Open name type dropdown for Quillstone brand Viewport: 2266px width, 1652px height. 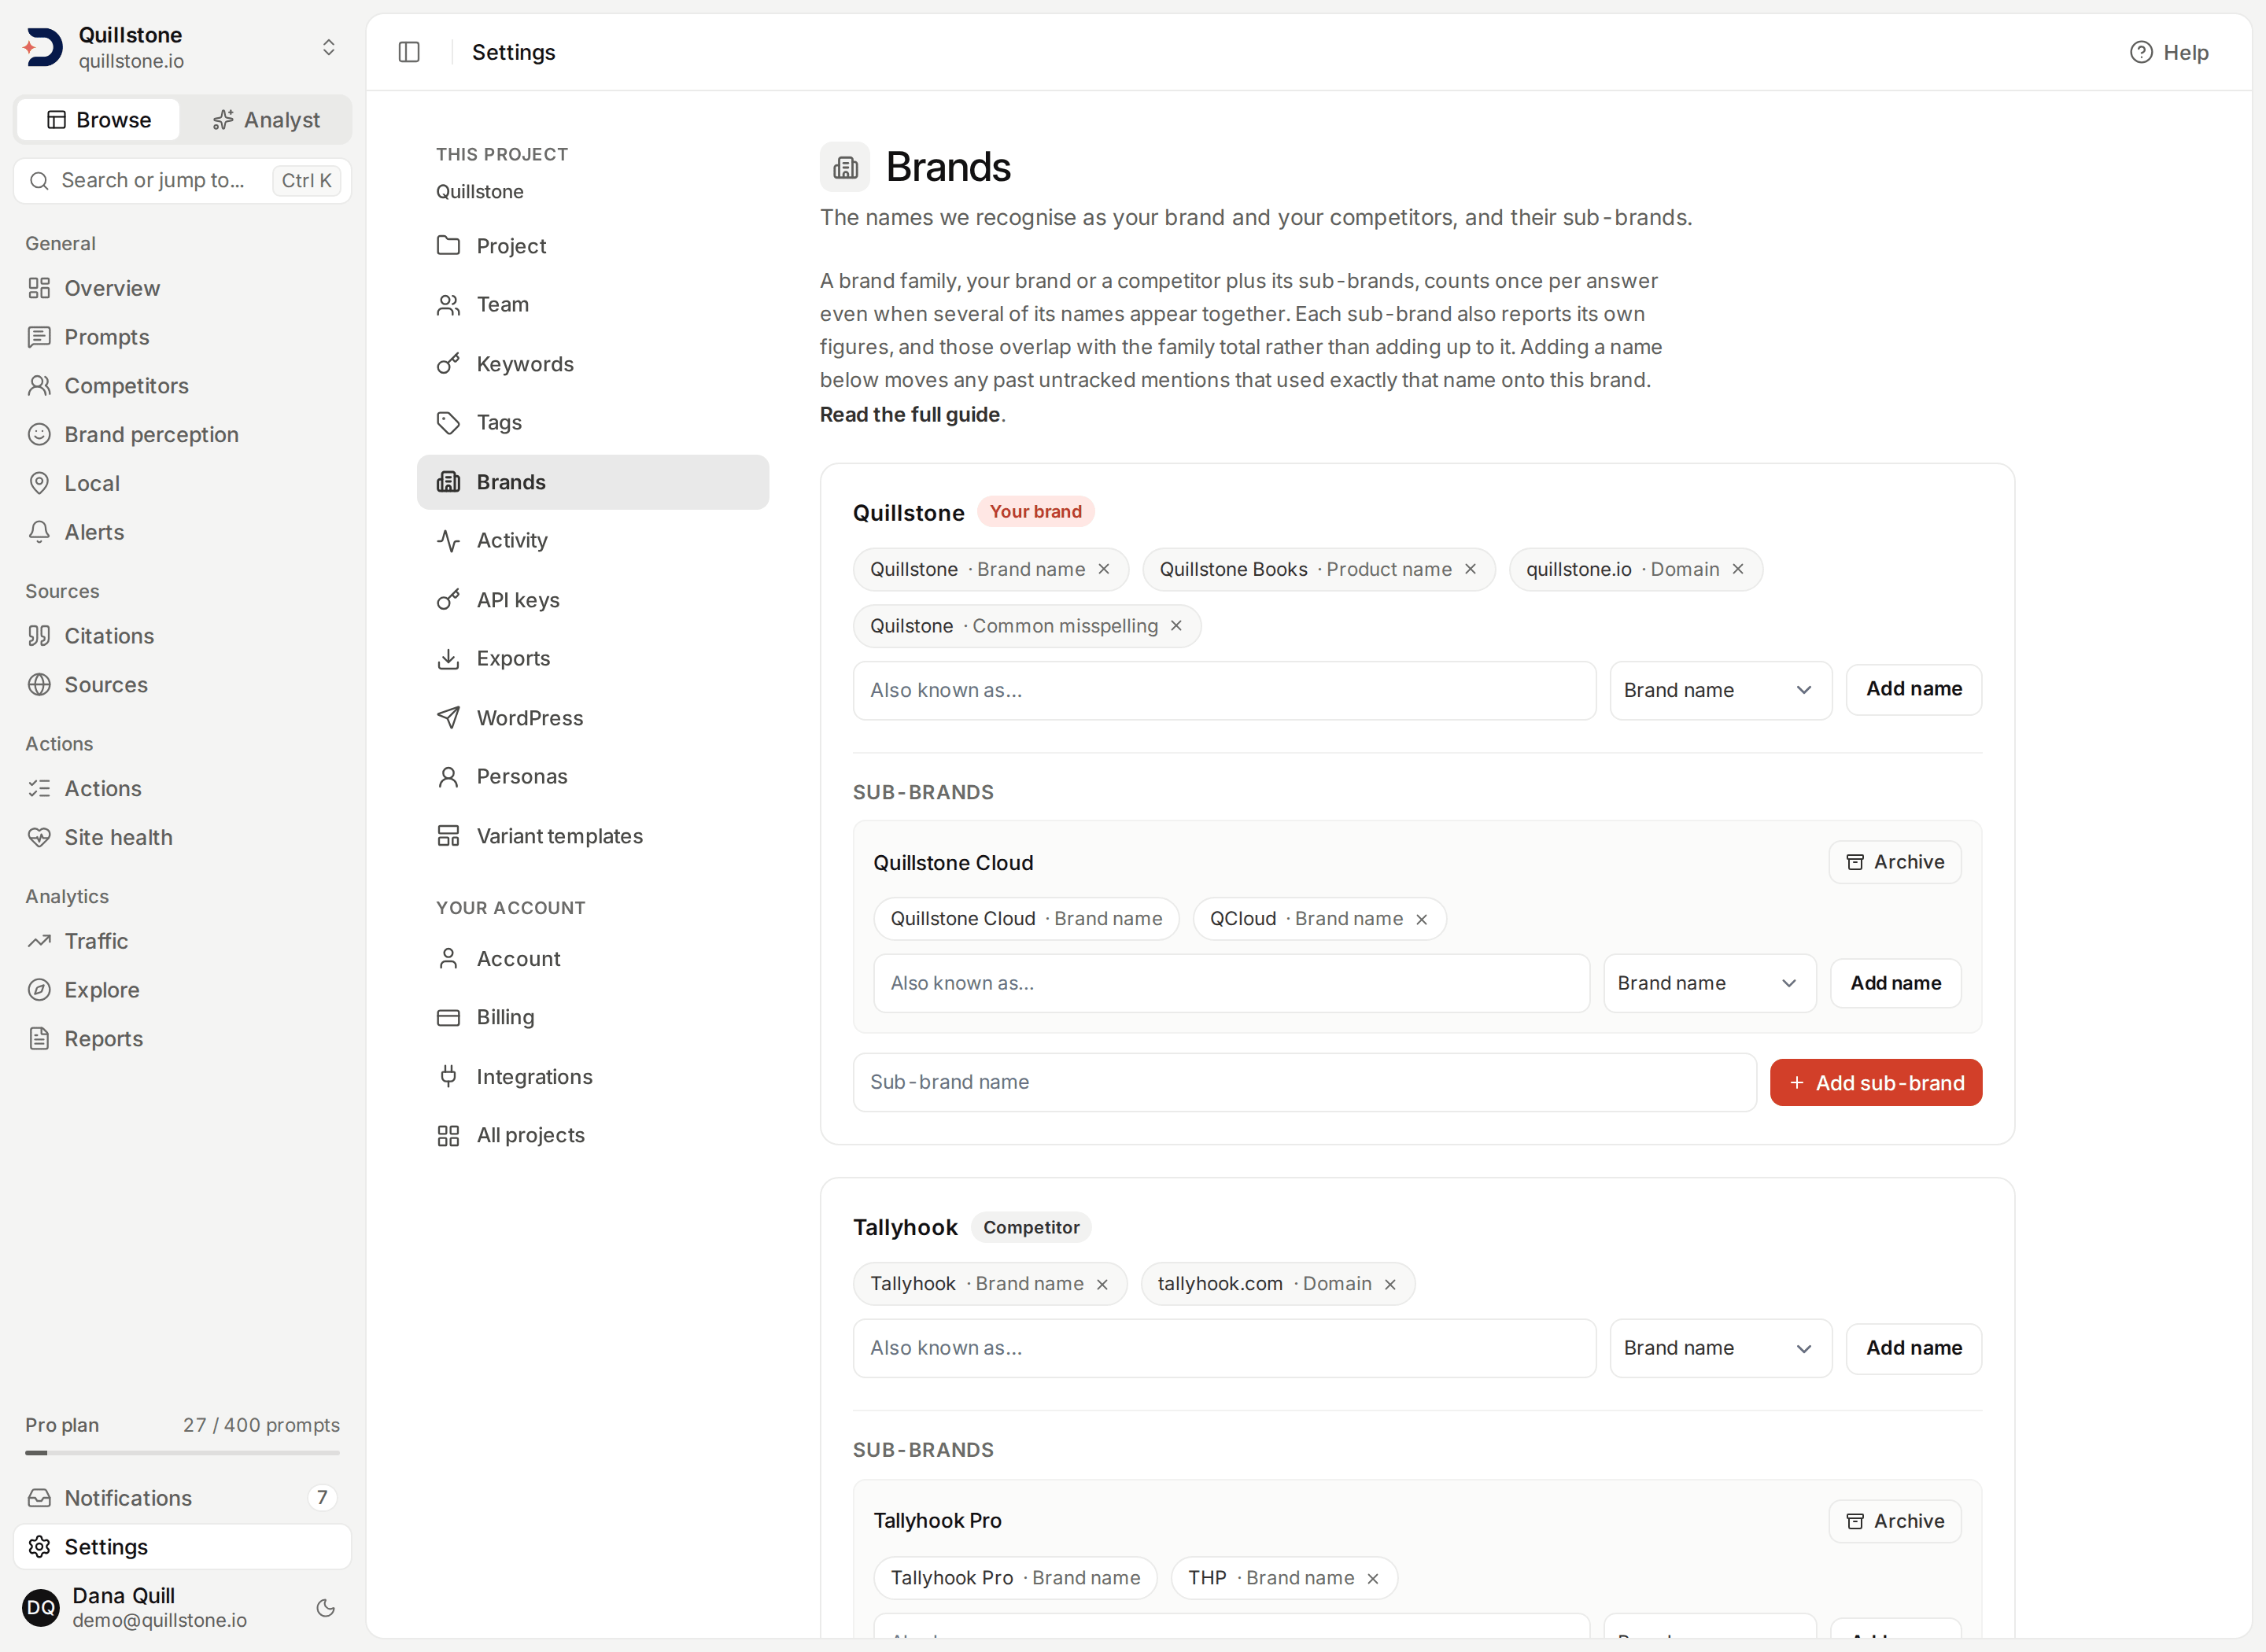tap(1720, 690)
